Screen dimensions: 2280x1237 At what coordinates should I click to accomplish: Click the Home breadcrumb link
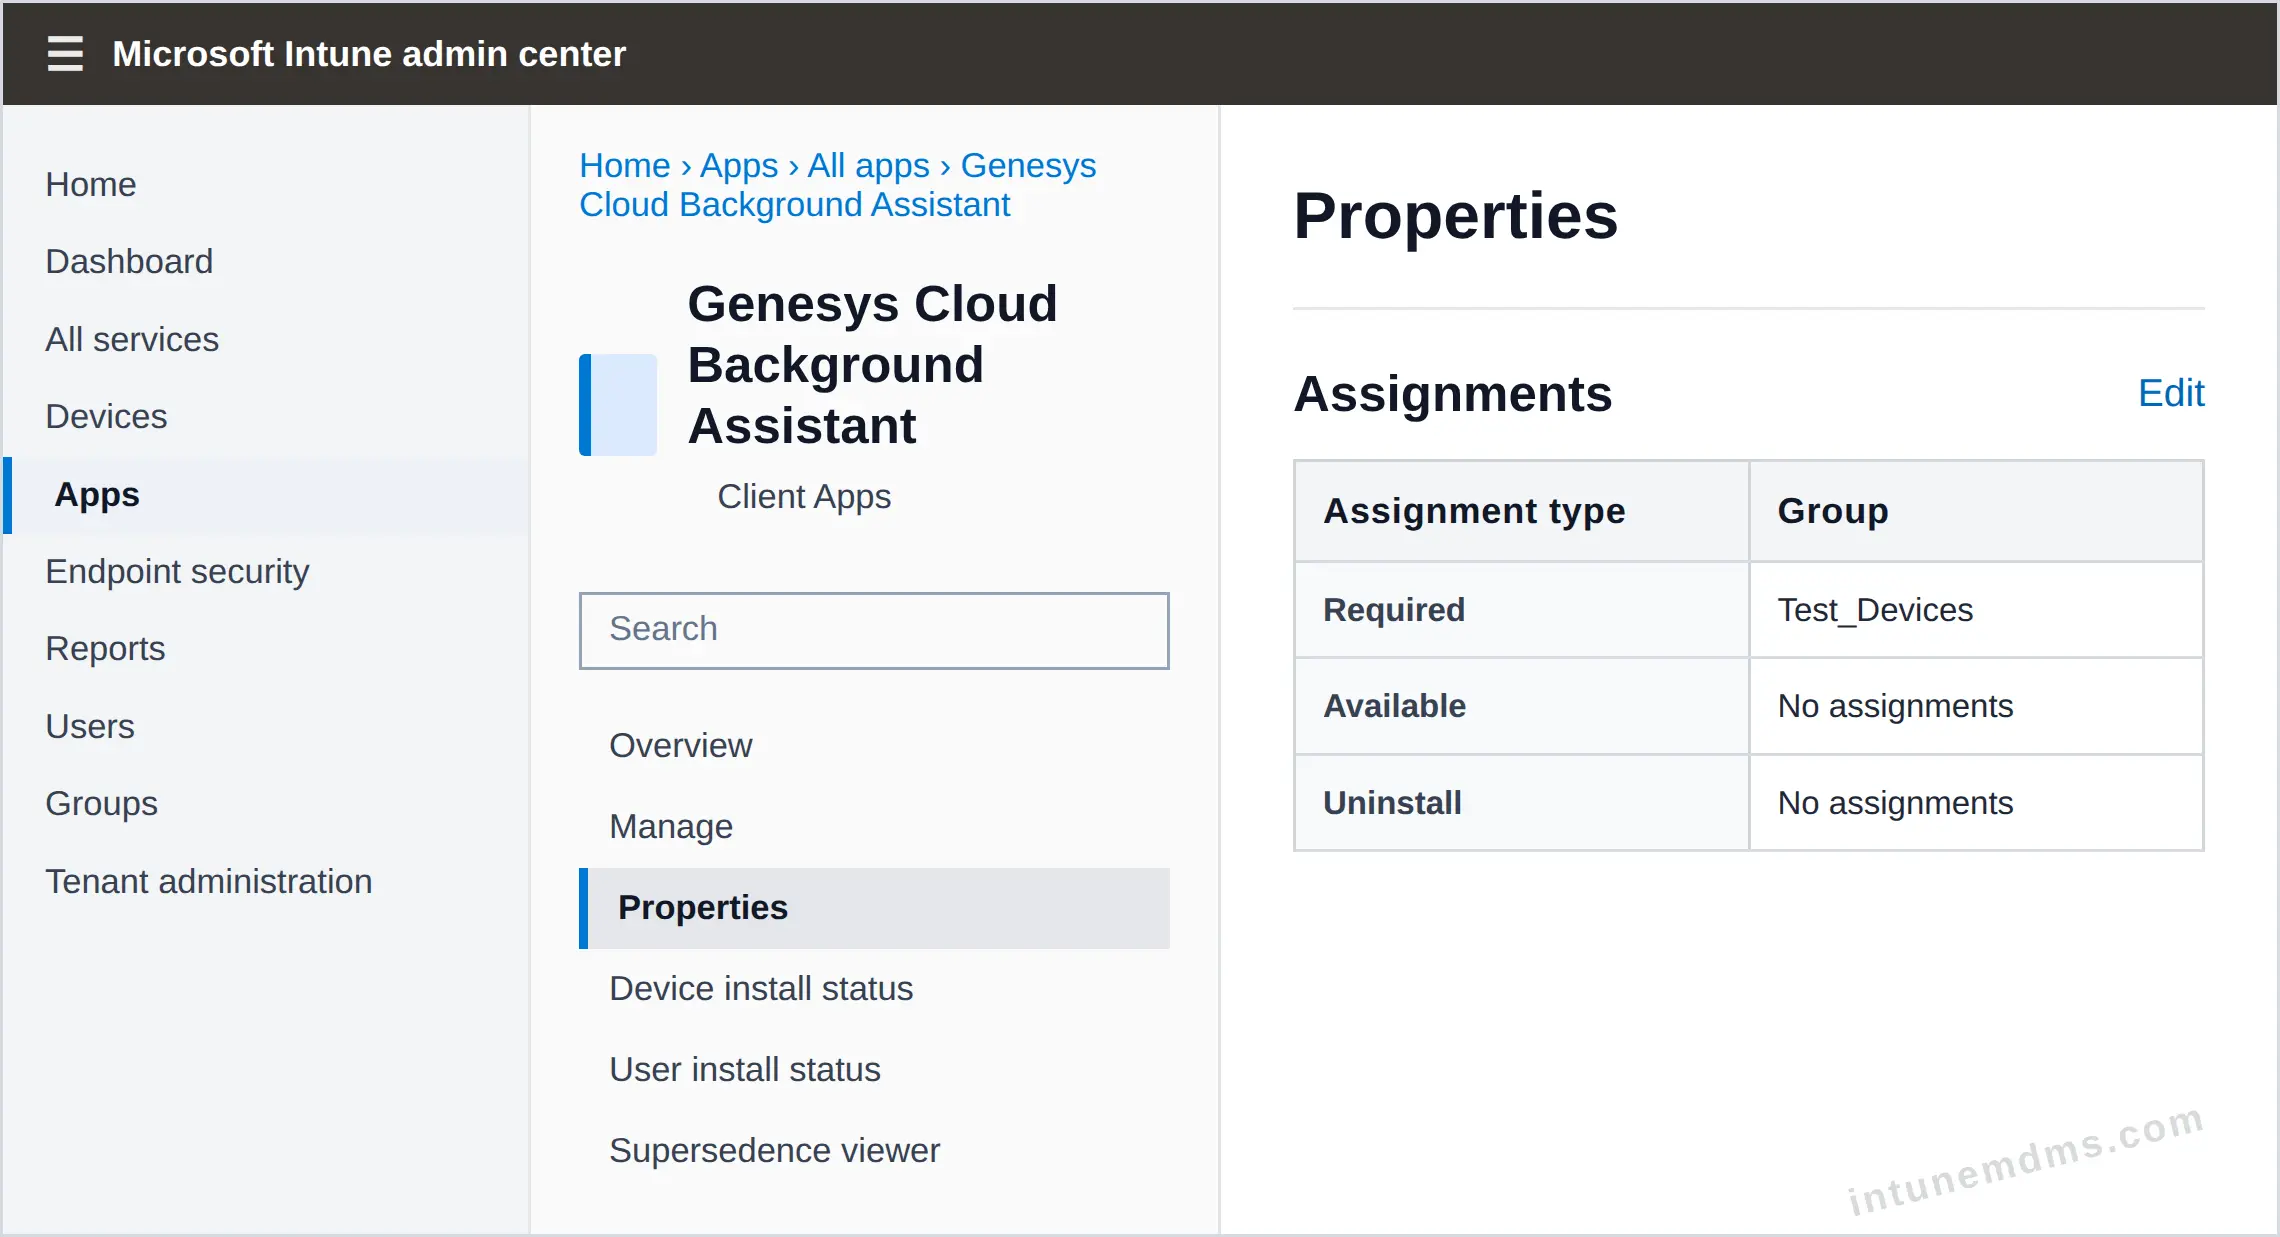tap(625, 165)
